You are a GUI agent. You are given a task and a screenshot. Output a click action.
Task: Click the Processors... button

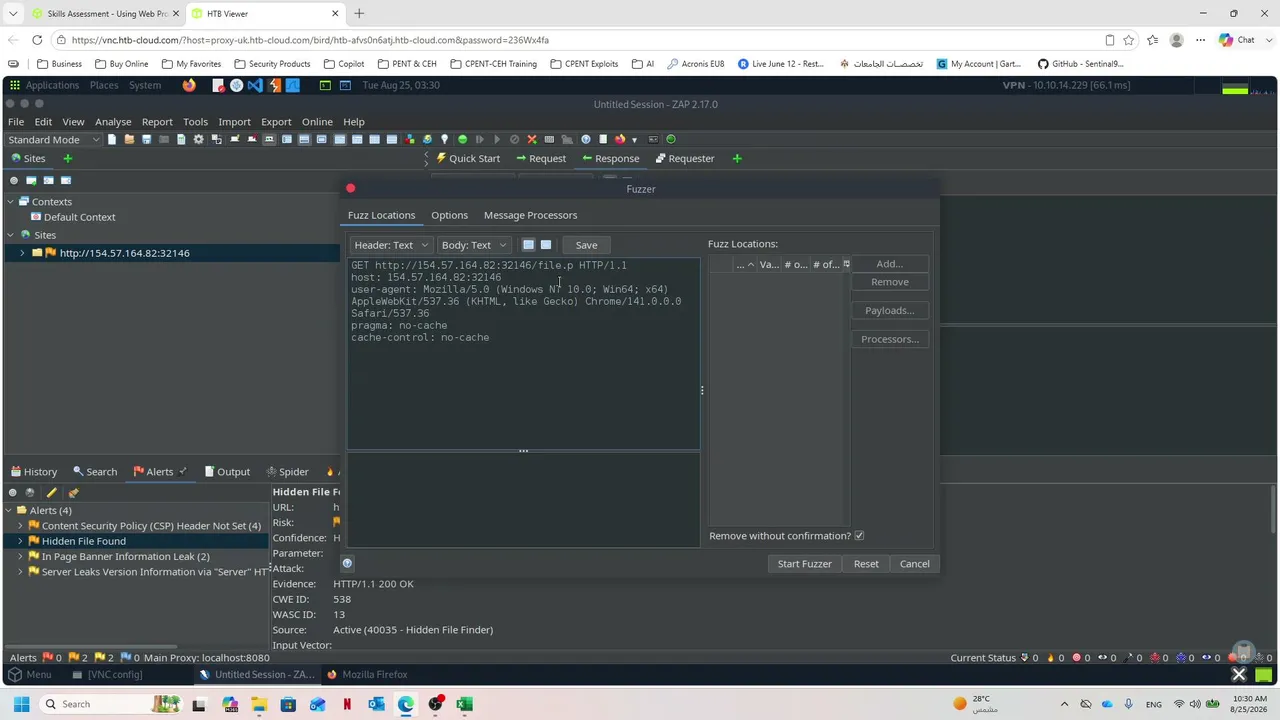tap(890, 339)
